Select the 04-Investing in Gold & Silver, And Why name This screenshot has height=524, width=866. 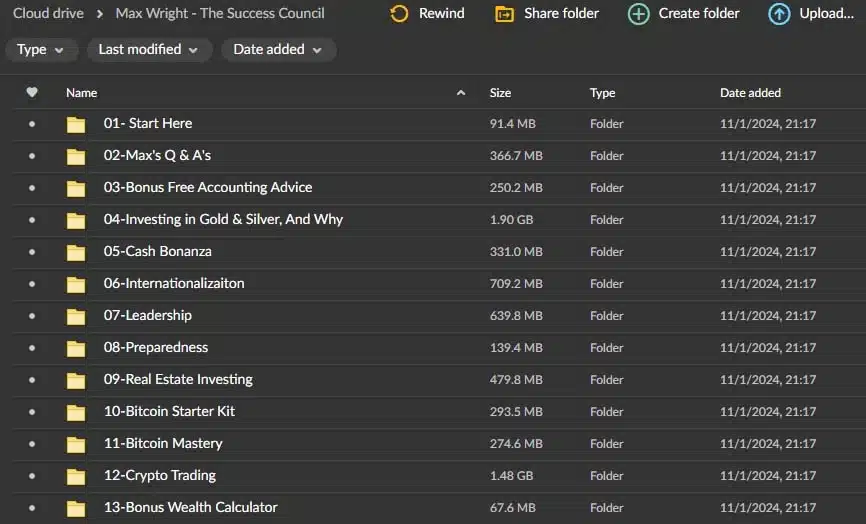coord(223,219)
